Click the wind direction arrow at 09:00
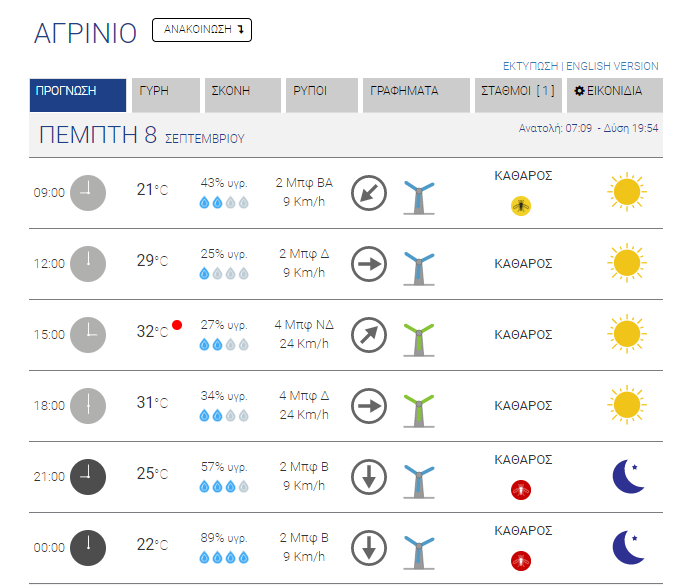Screen dimensions: 675x585 (x=369, y=193)
